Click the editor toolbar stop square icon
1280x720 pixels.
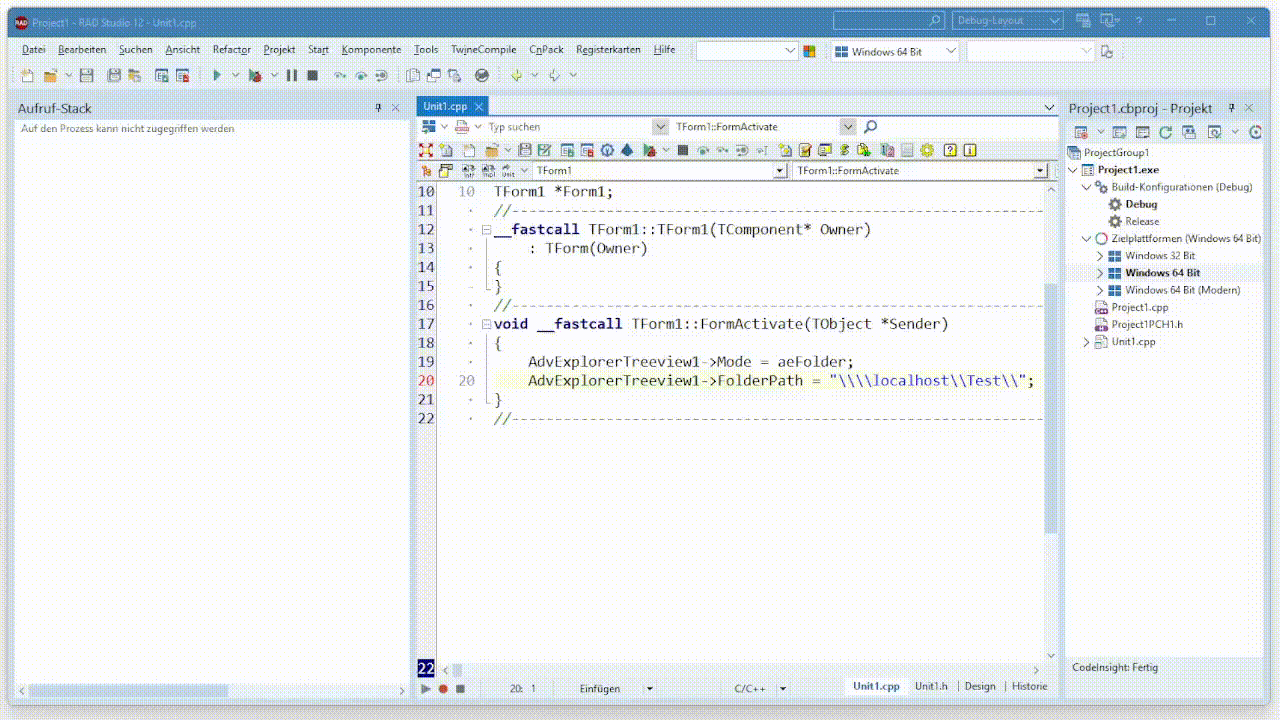tap(683, 150)
